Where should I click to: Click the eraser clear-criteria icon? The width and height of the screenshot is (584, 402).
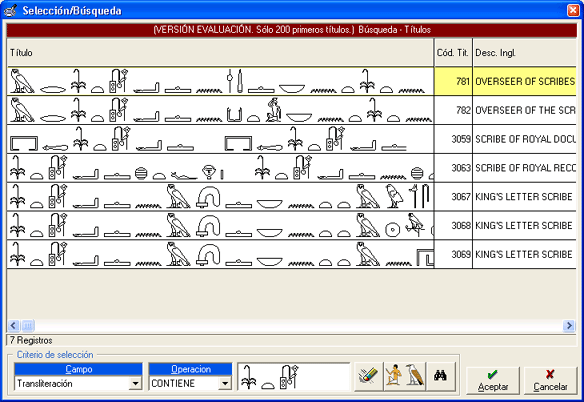(x=368, y=376)
